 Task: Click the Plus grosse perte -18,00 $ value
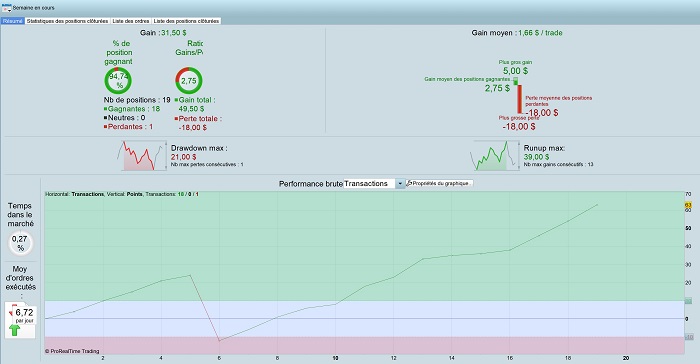click(519, 126)
